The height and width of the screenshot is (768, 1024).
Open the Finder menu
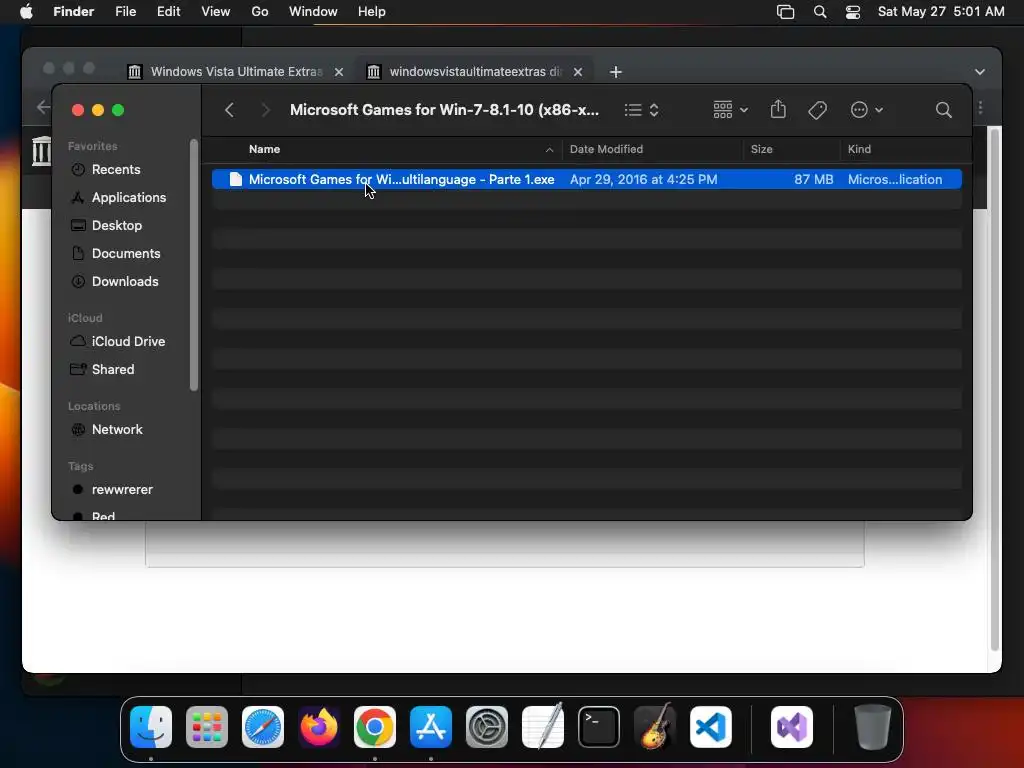73,12
